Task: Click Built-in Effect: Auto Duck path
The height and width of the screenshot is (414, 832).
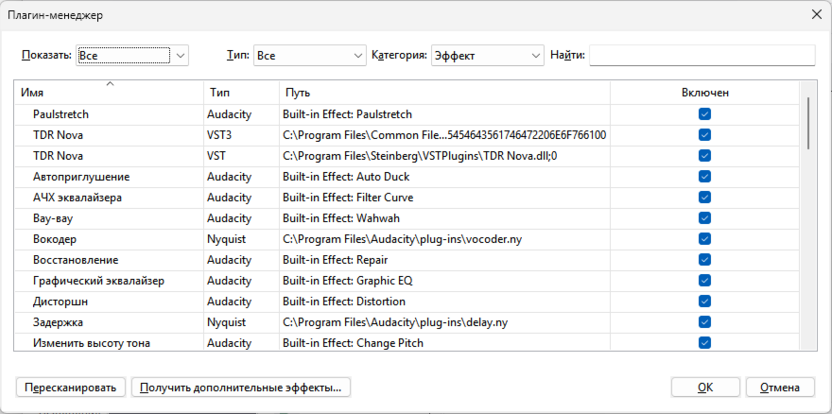Action: point(346,176)
